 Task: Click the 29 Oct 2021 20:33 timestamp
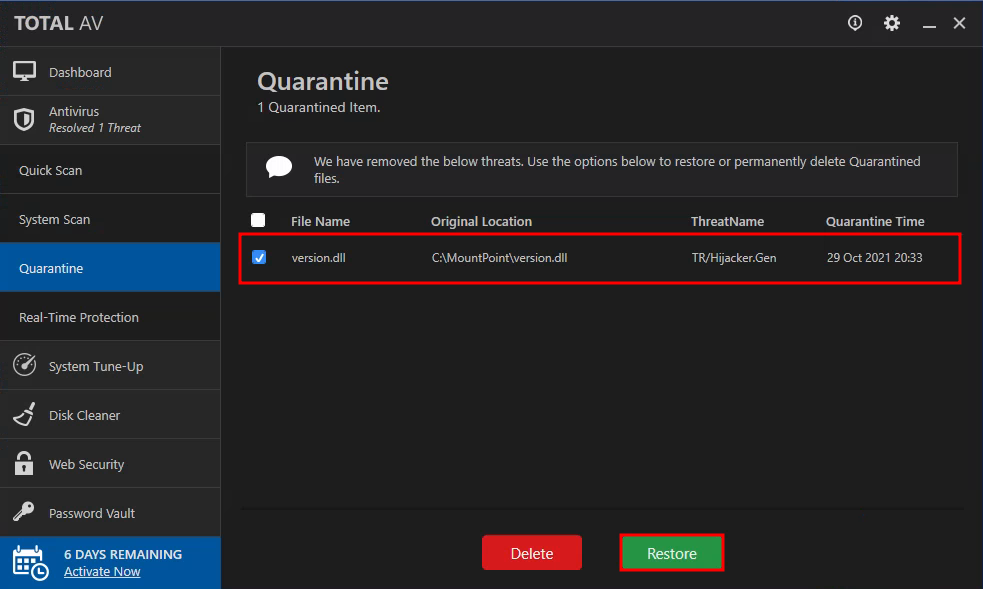875,258
